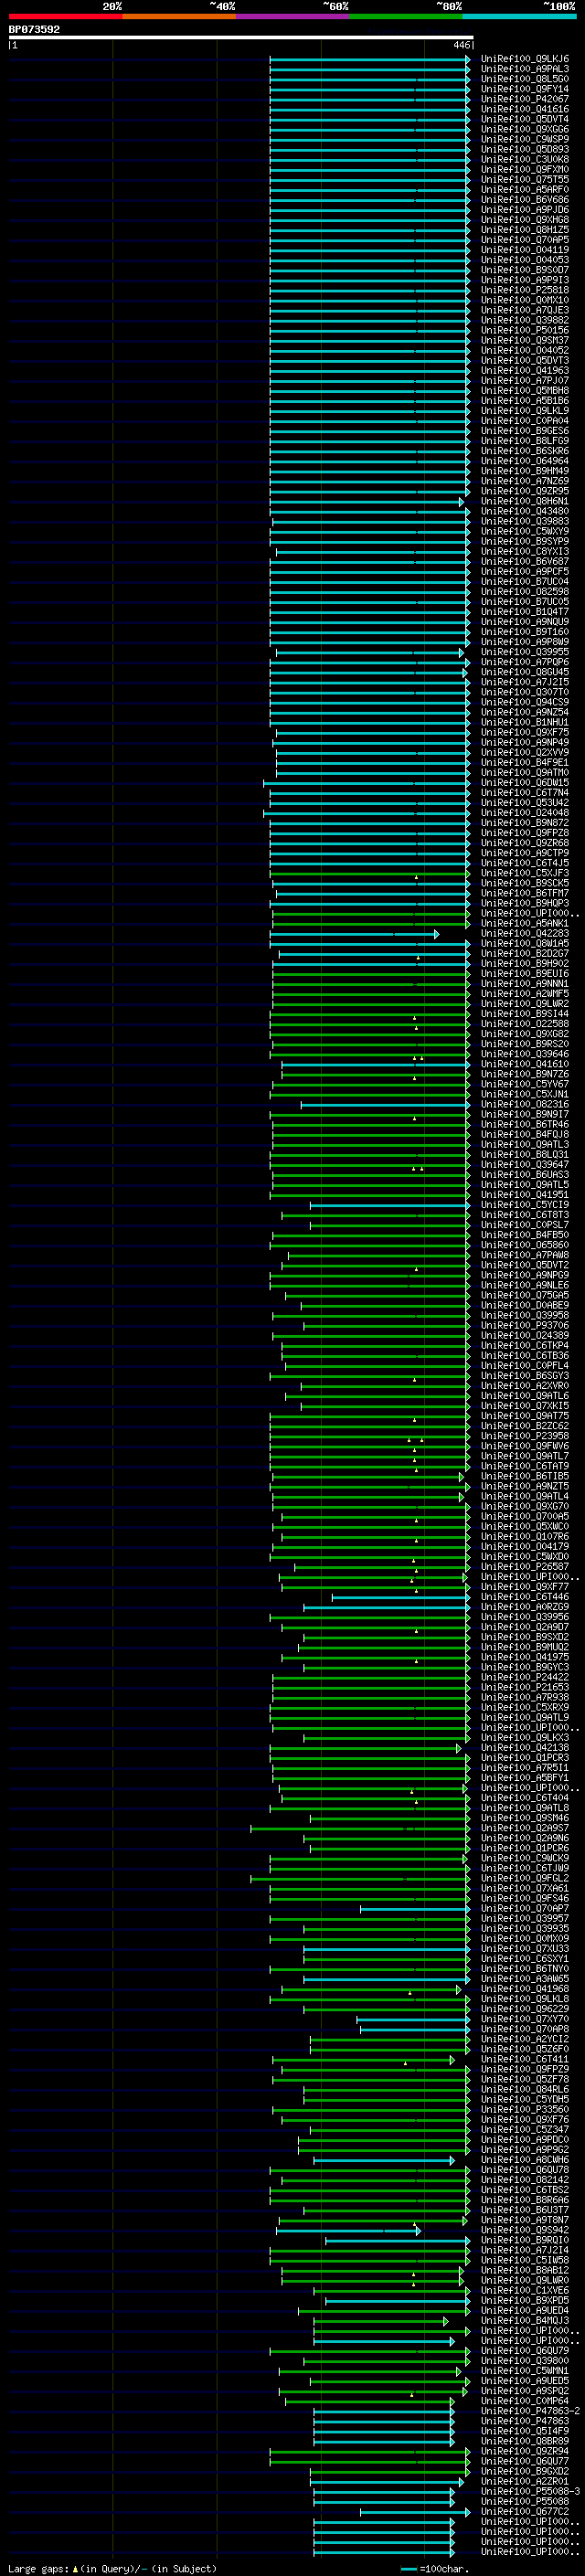Image resolution: width=585 pixels, height=2576 pixels.
Task: Click hit label UniRef100_Q42283
Action: tap(525, 934)
